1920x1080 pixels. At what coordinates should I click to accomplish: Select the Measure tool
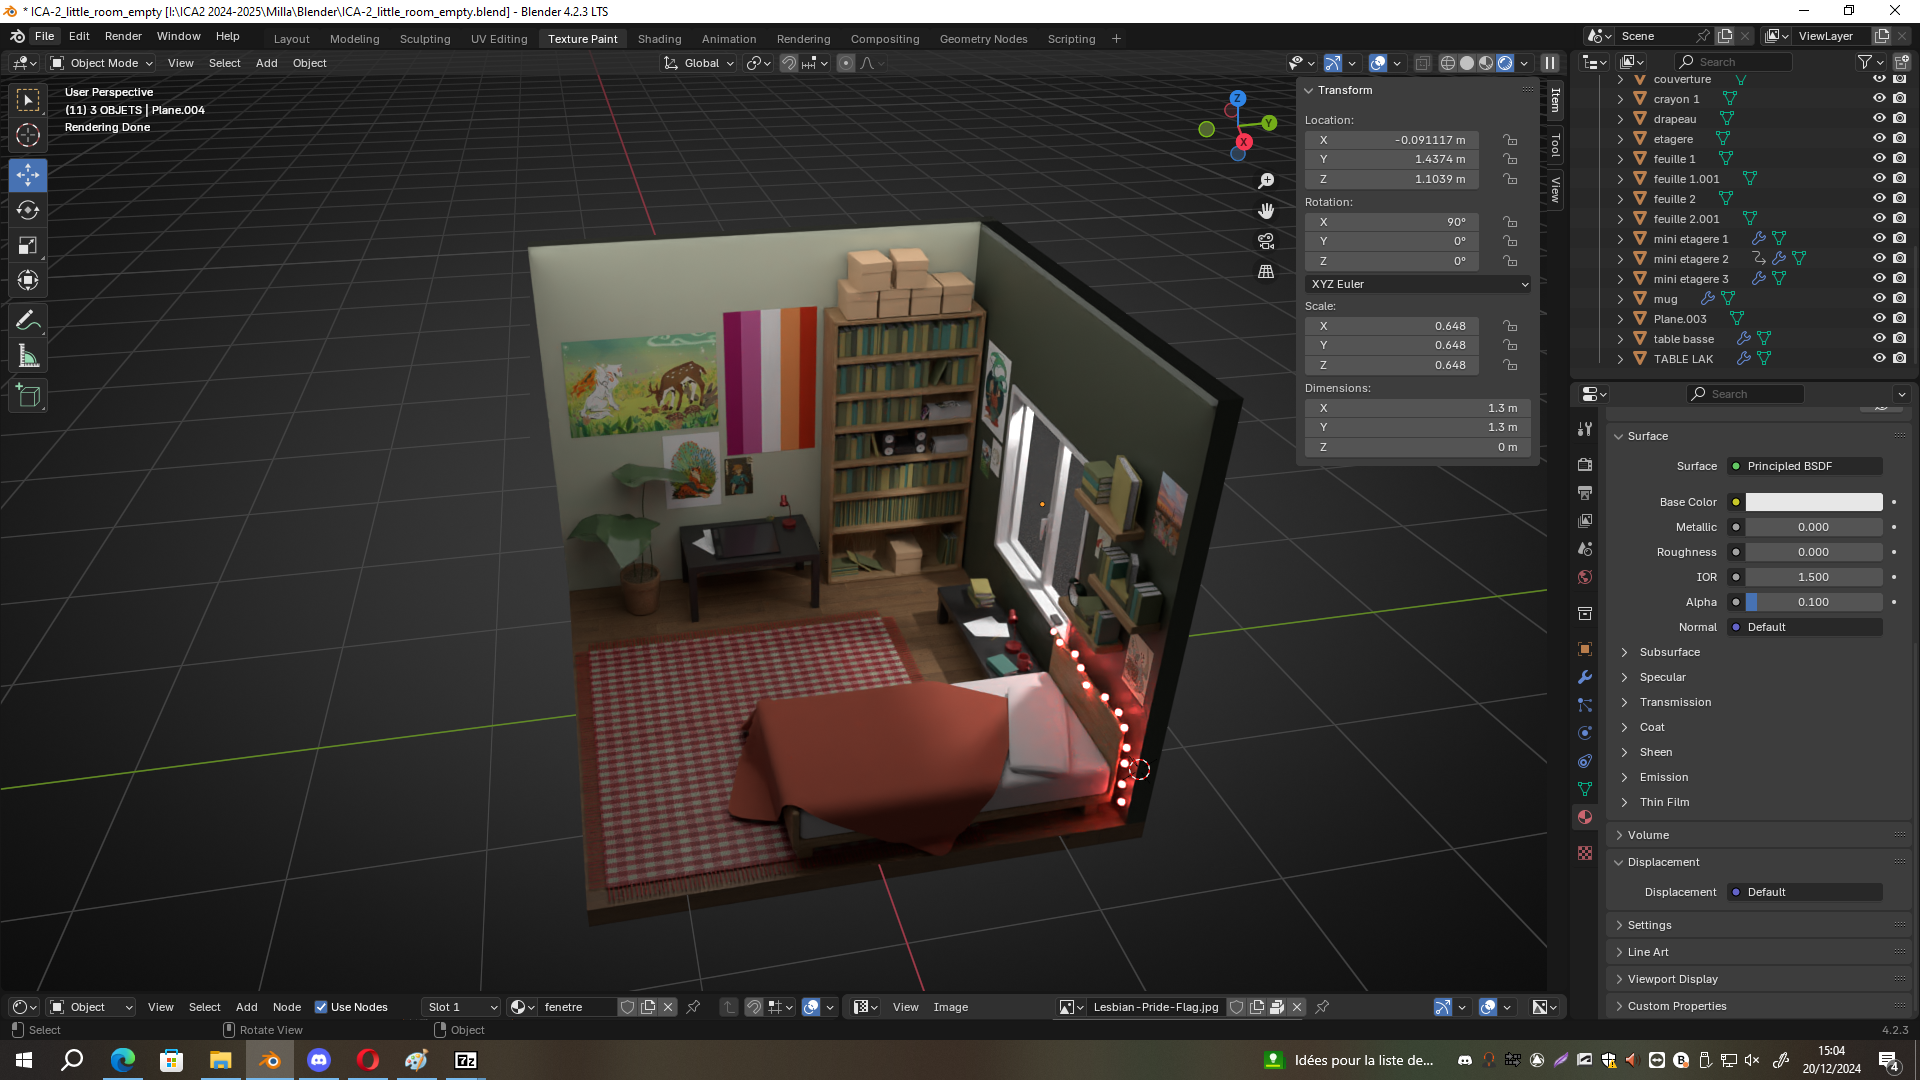(28, 356)
